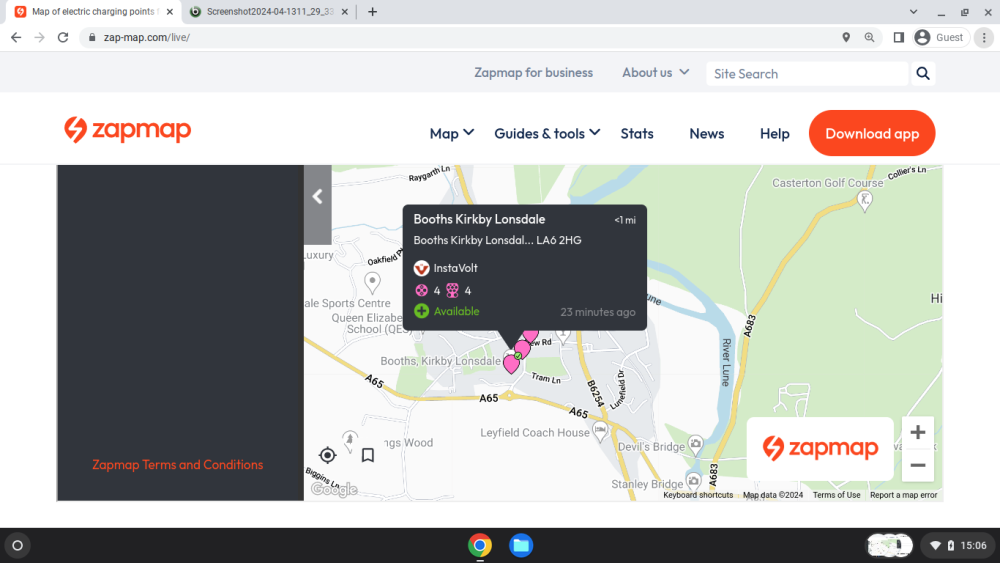Switch to the Screenshot2024-04-13 tab

pos(268,11)
